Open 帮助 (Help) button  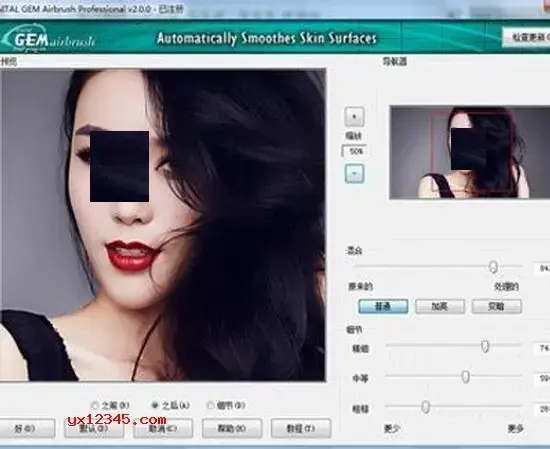tap(232, 428)
